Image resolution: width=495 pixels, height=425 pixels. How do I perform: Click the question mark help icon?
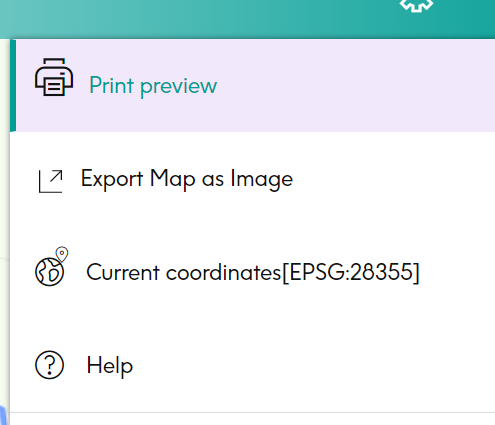pos(49,365)
